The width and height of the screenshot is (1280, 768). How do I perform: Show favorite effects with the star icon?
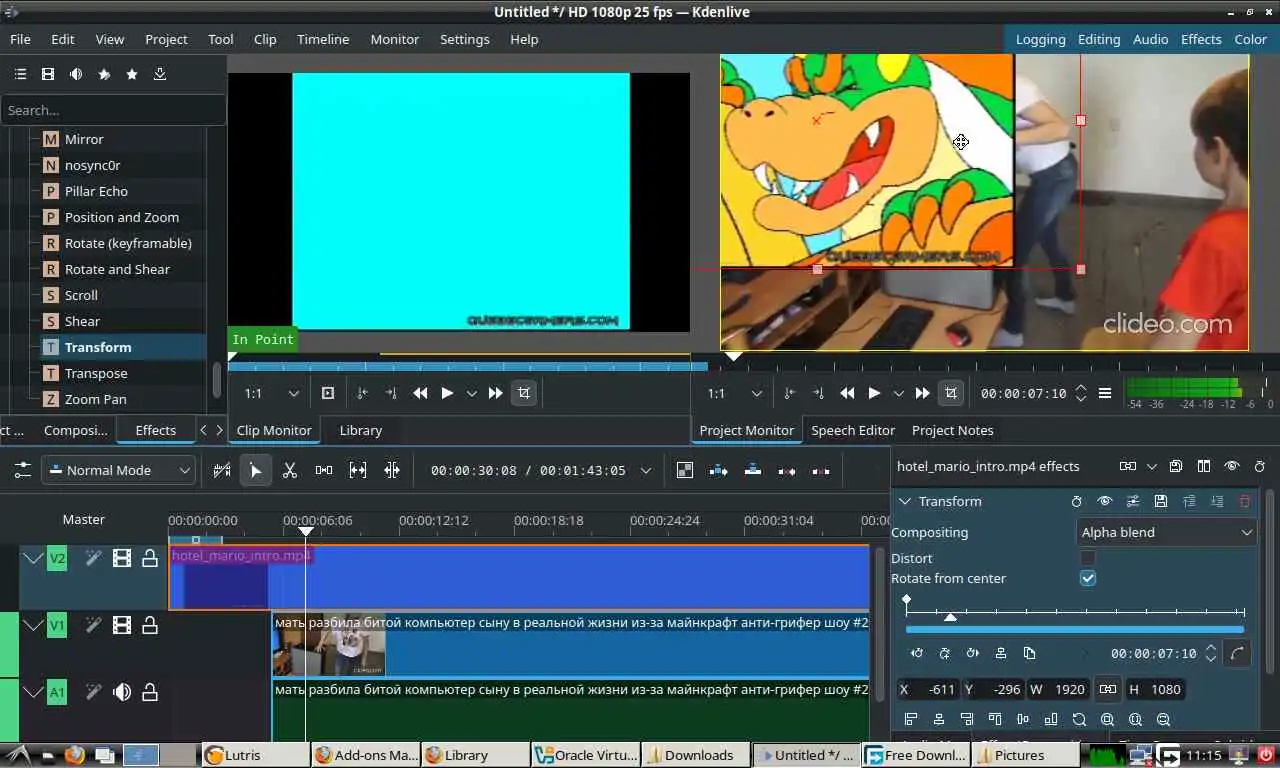pyautogui.click(x=132, y=74)
